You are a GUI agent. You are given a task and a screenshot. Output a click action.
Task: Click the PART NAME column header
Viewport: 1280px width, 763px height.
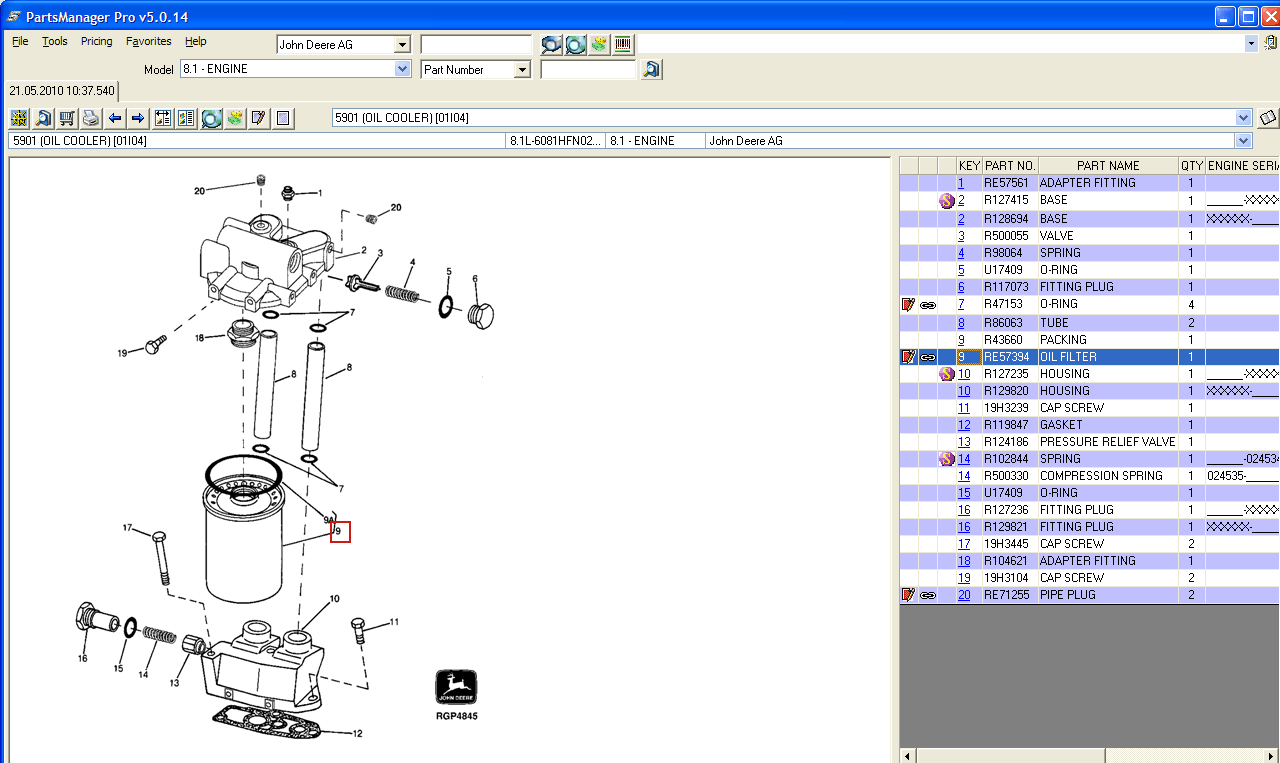(1107, 166)
